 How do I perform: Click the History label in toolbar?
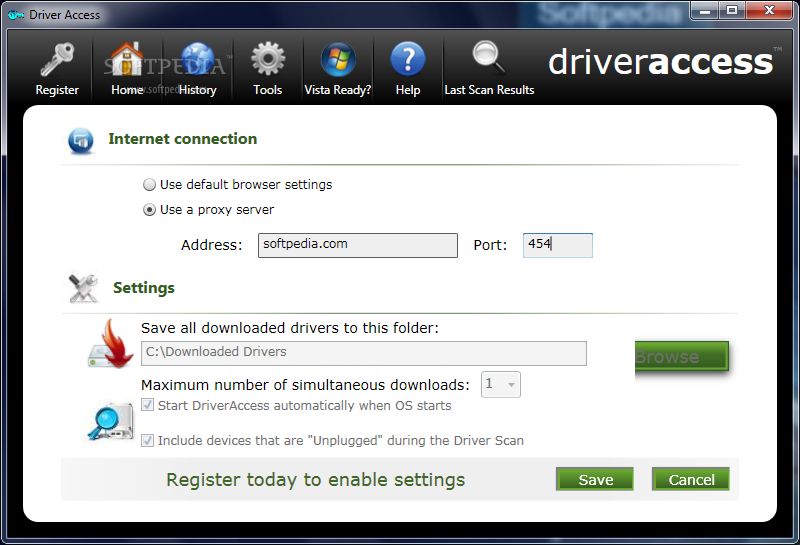(197, 90)
